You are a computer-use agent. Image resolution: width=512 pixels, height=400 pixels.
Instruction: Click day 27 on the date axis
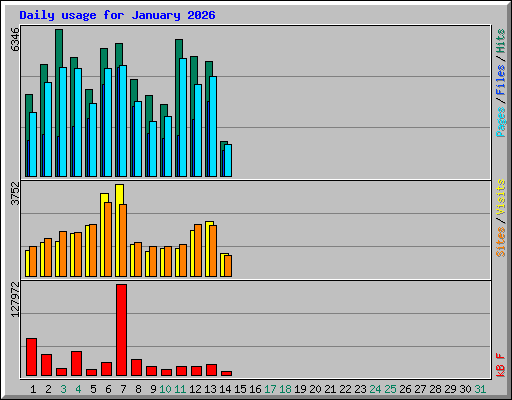pos(420,389)
